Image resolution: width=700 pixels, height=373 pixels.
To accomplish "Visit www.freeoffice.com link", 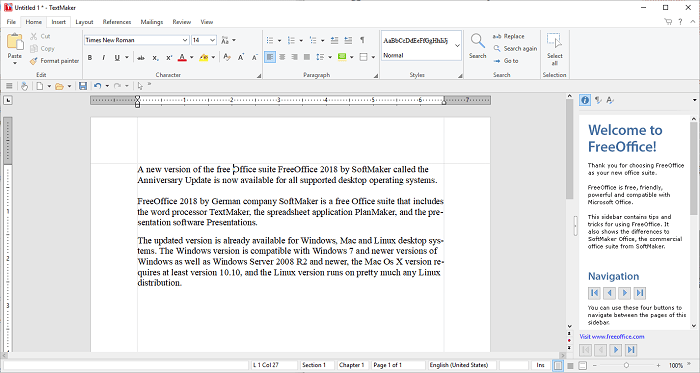I will 612,337.
